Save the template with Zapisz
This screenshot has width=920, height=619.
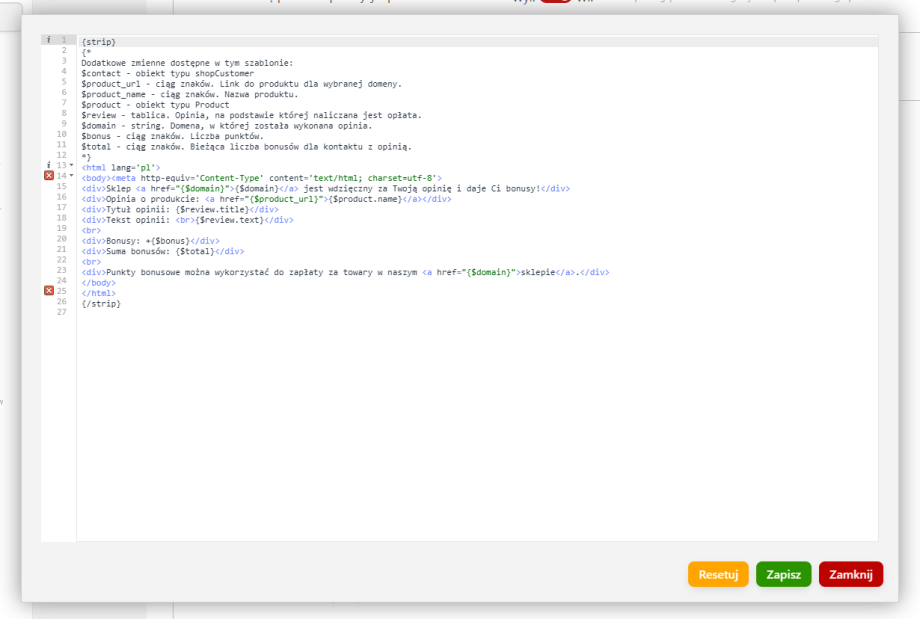(x=783, y=574)
